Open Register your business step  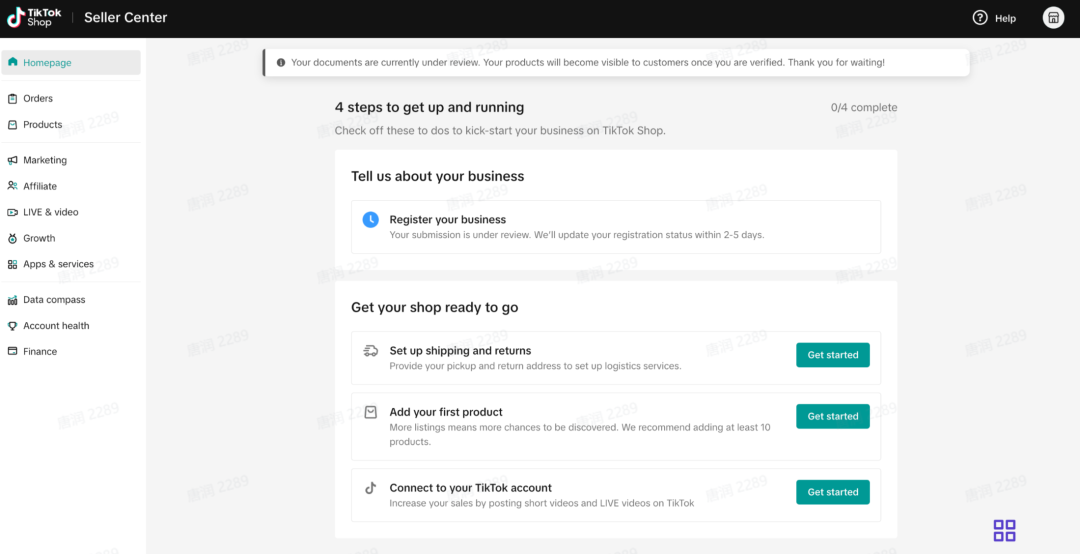447,220
